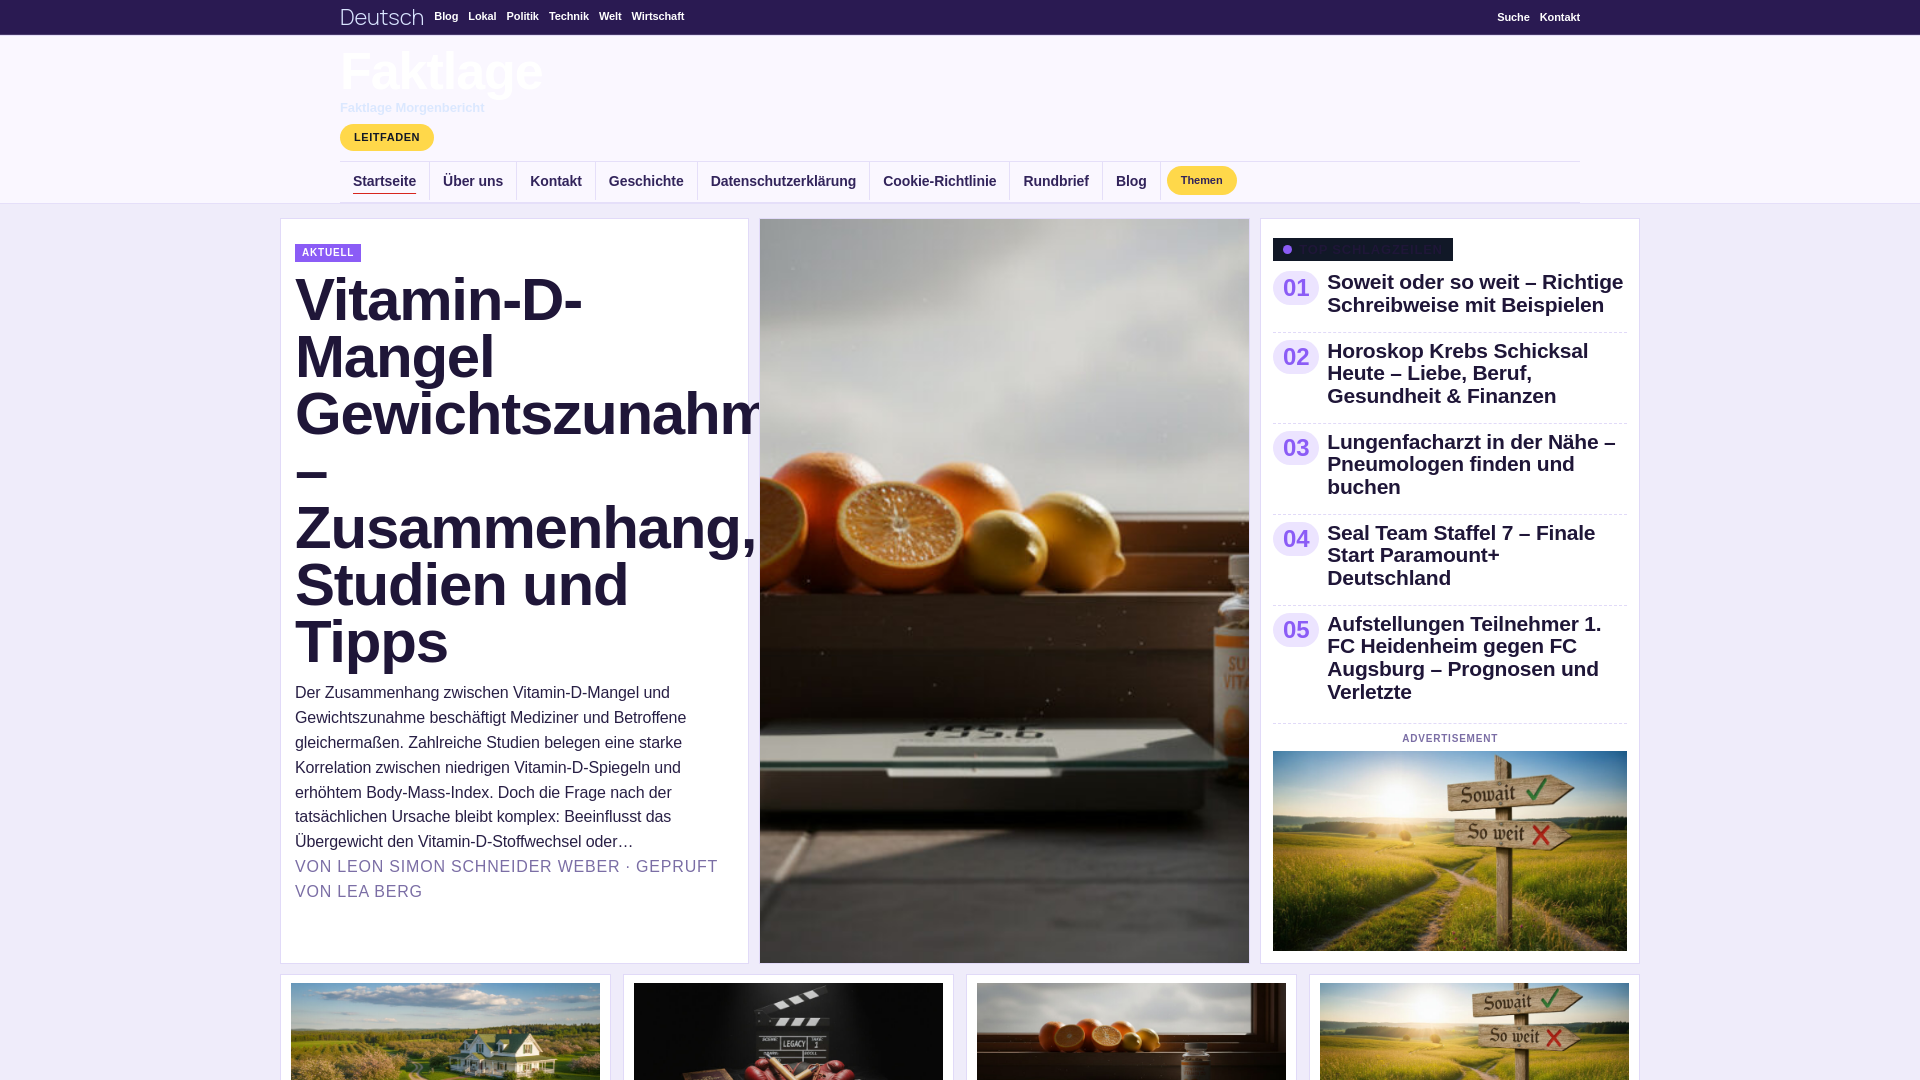Open Seal Team Staffel 7 article
1920x1080 pixels.
(x=1461, y=556)
